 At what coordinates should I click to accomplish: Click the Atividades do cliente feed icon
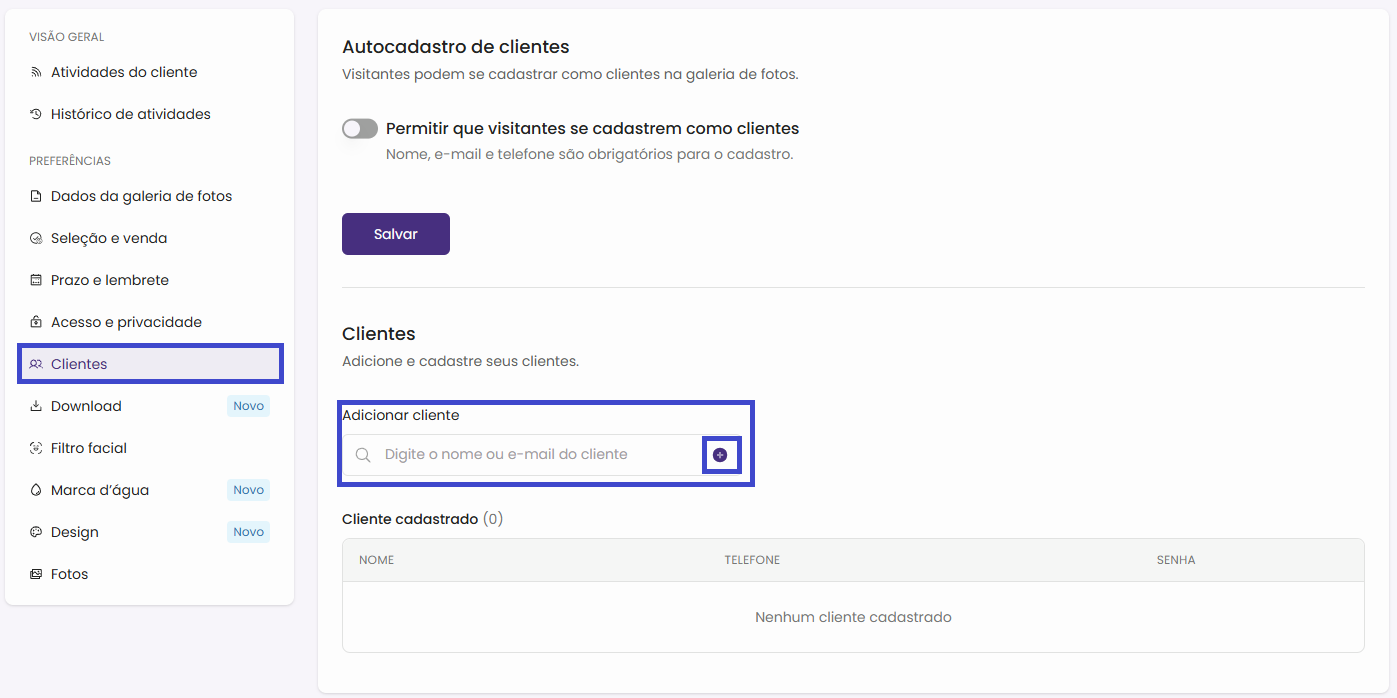point(36,72)
